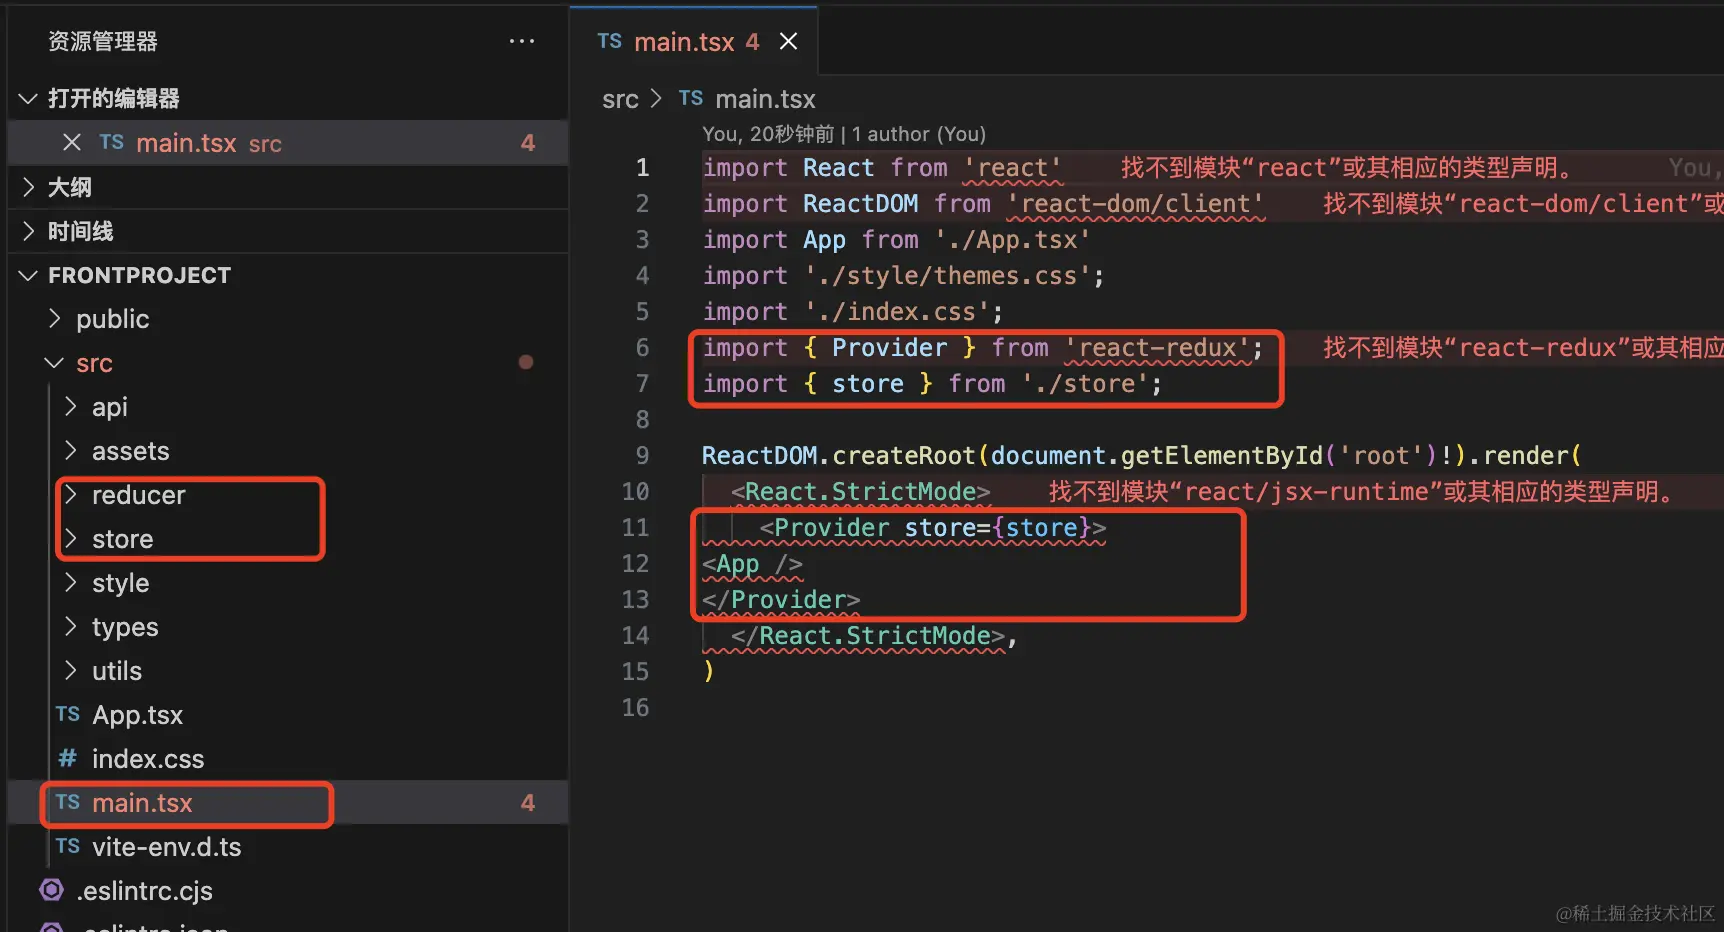This screenshot has width=1724, height=932.
Task: Open the Explorer panel more actions menu
Action: pyautogui.click(x=521, y=41)
